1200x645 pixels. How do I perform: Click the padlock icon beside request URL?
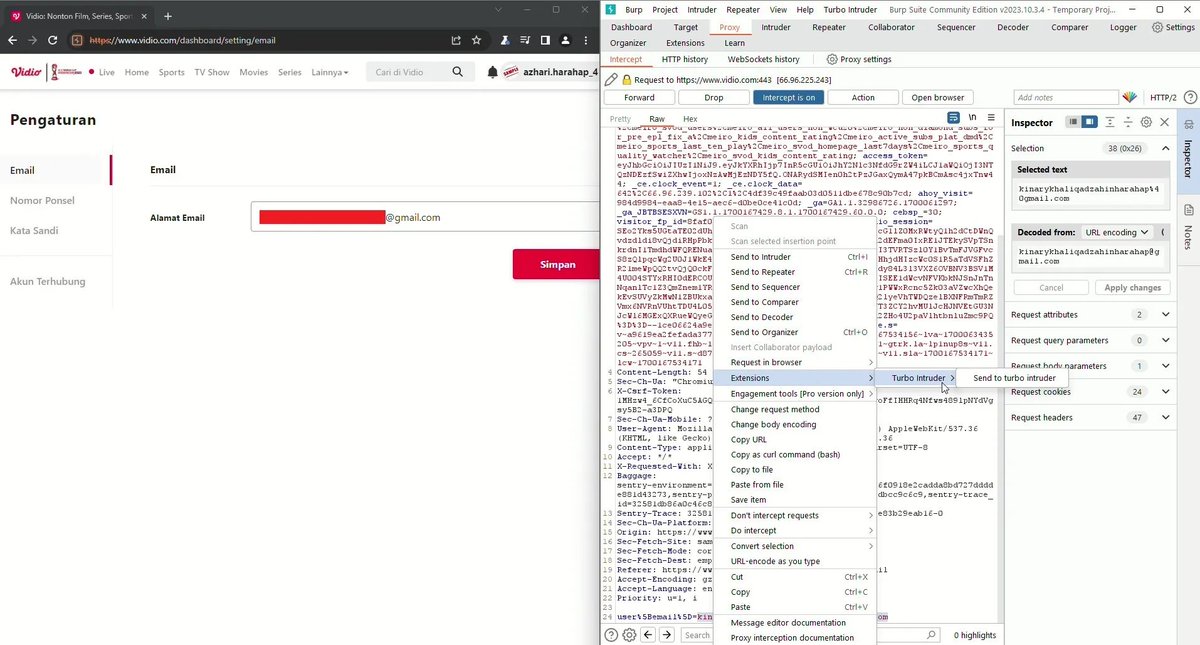[626, 78]
